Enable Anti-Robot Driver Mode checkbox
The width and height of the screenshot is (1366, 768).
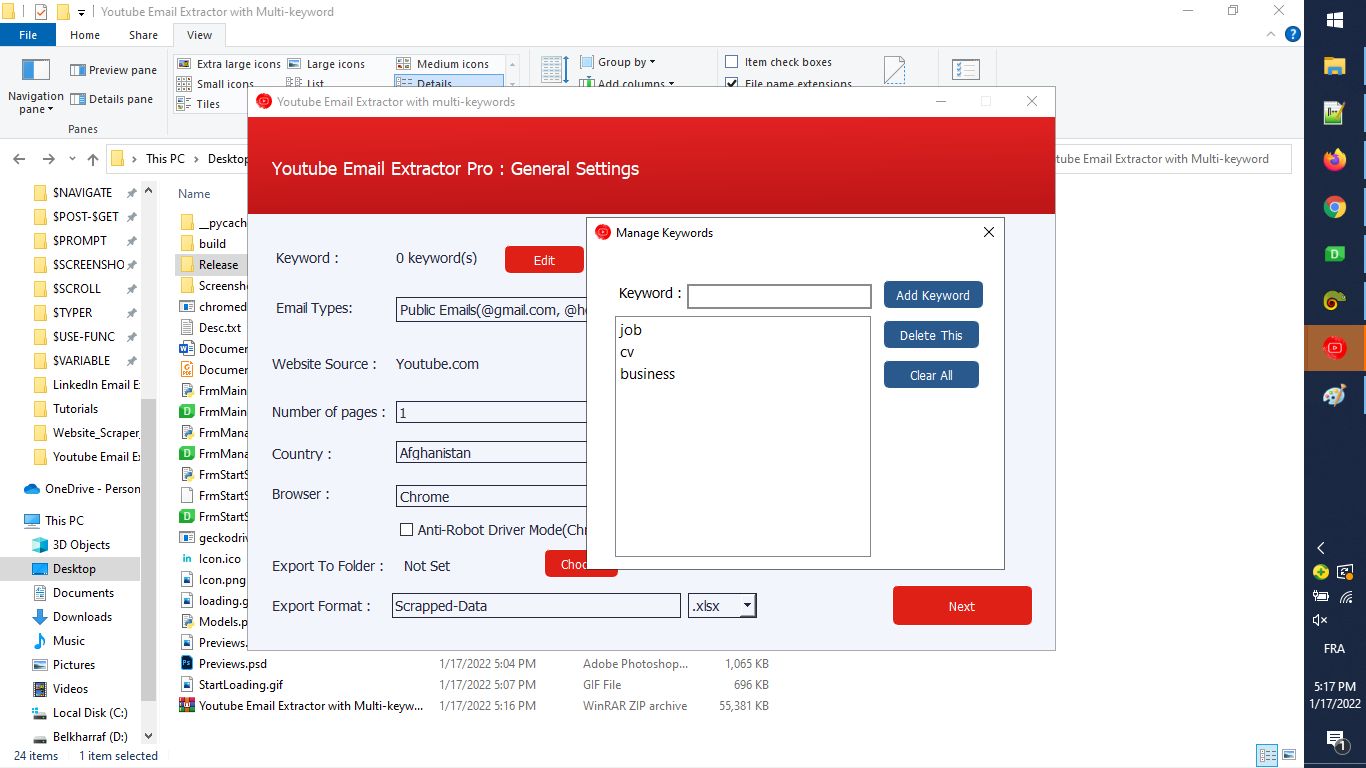click(x=406, y=530)
